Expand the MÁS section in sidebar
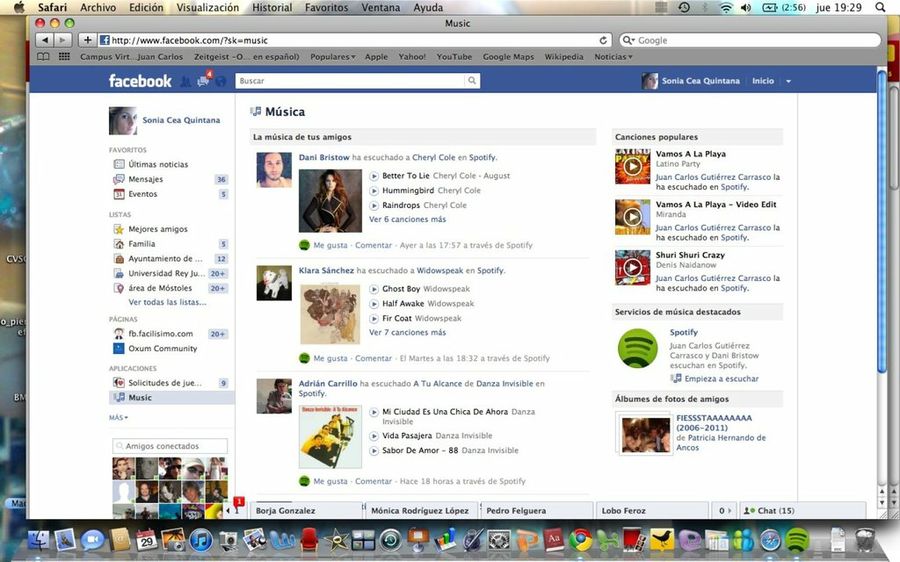 [118, 418]
